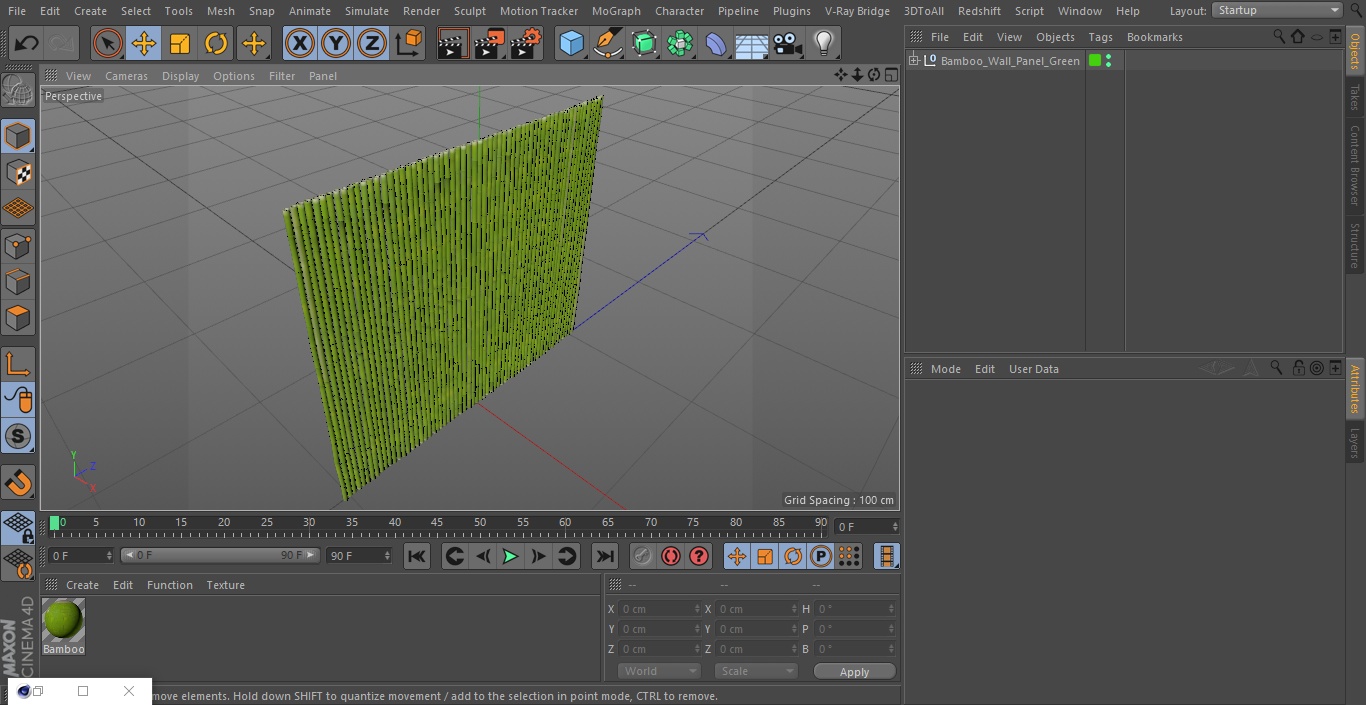Open Scale mode dropdown
The width and height of the screenshot is (1366, 705).
756,671
